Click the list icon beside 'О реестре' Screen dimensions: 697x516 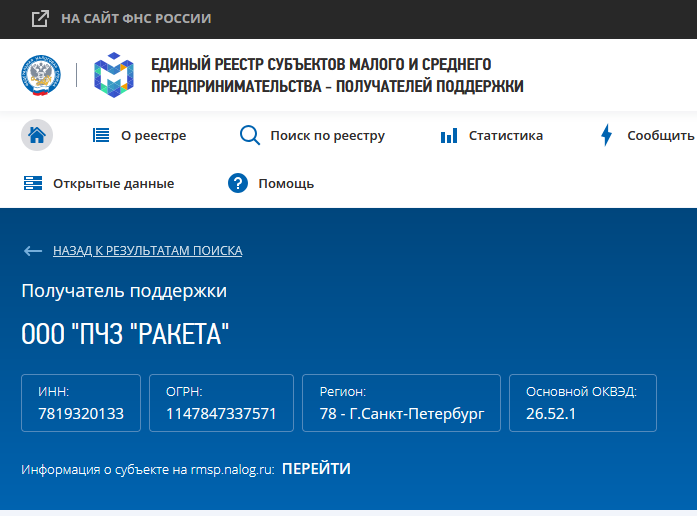click(x=101, y=135)
